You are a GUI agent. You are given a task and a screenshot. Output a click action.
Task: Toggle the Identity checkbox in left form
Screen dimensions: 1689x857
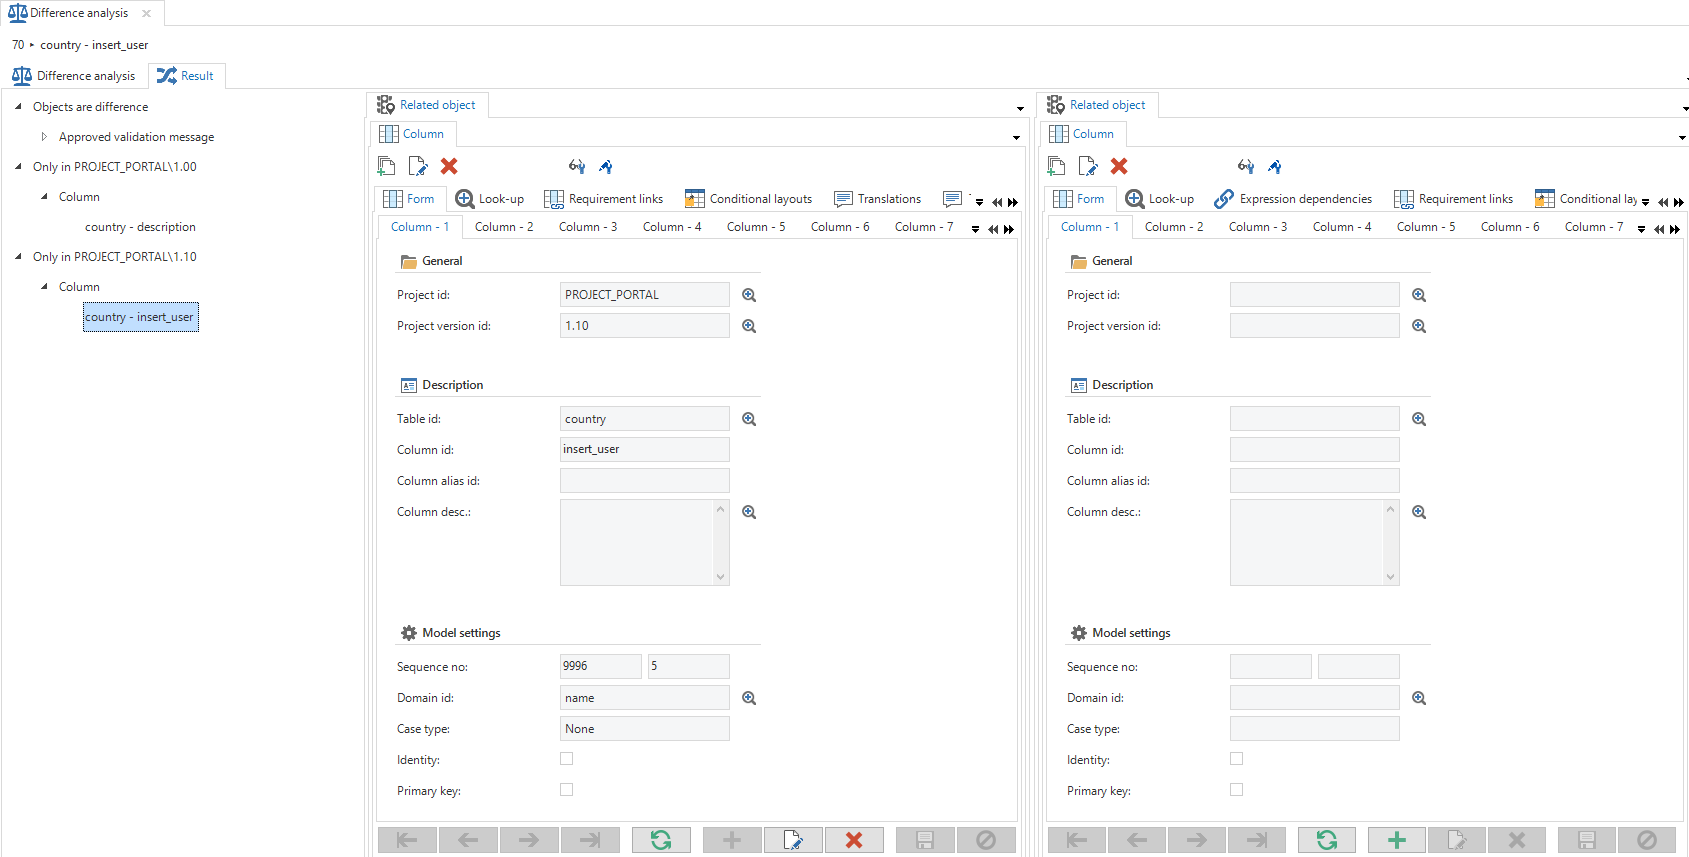[x=567, y=759]
